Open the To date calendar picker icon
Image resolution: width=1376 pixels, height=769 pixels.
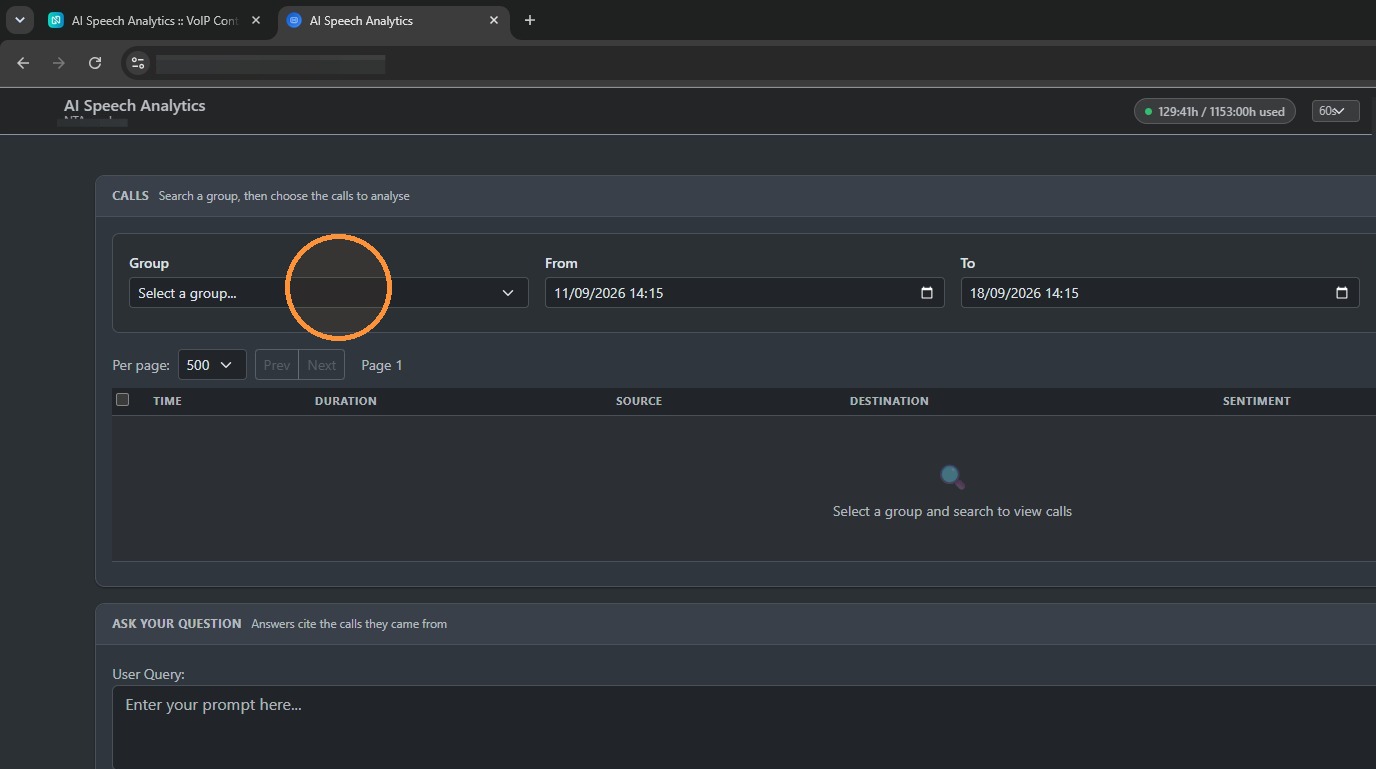coord(1341,293)
